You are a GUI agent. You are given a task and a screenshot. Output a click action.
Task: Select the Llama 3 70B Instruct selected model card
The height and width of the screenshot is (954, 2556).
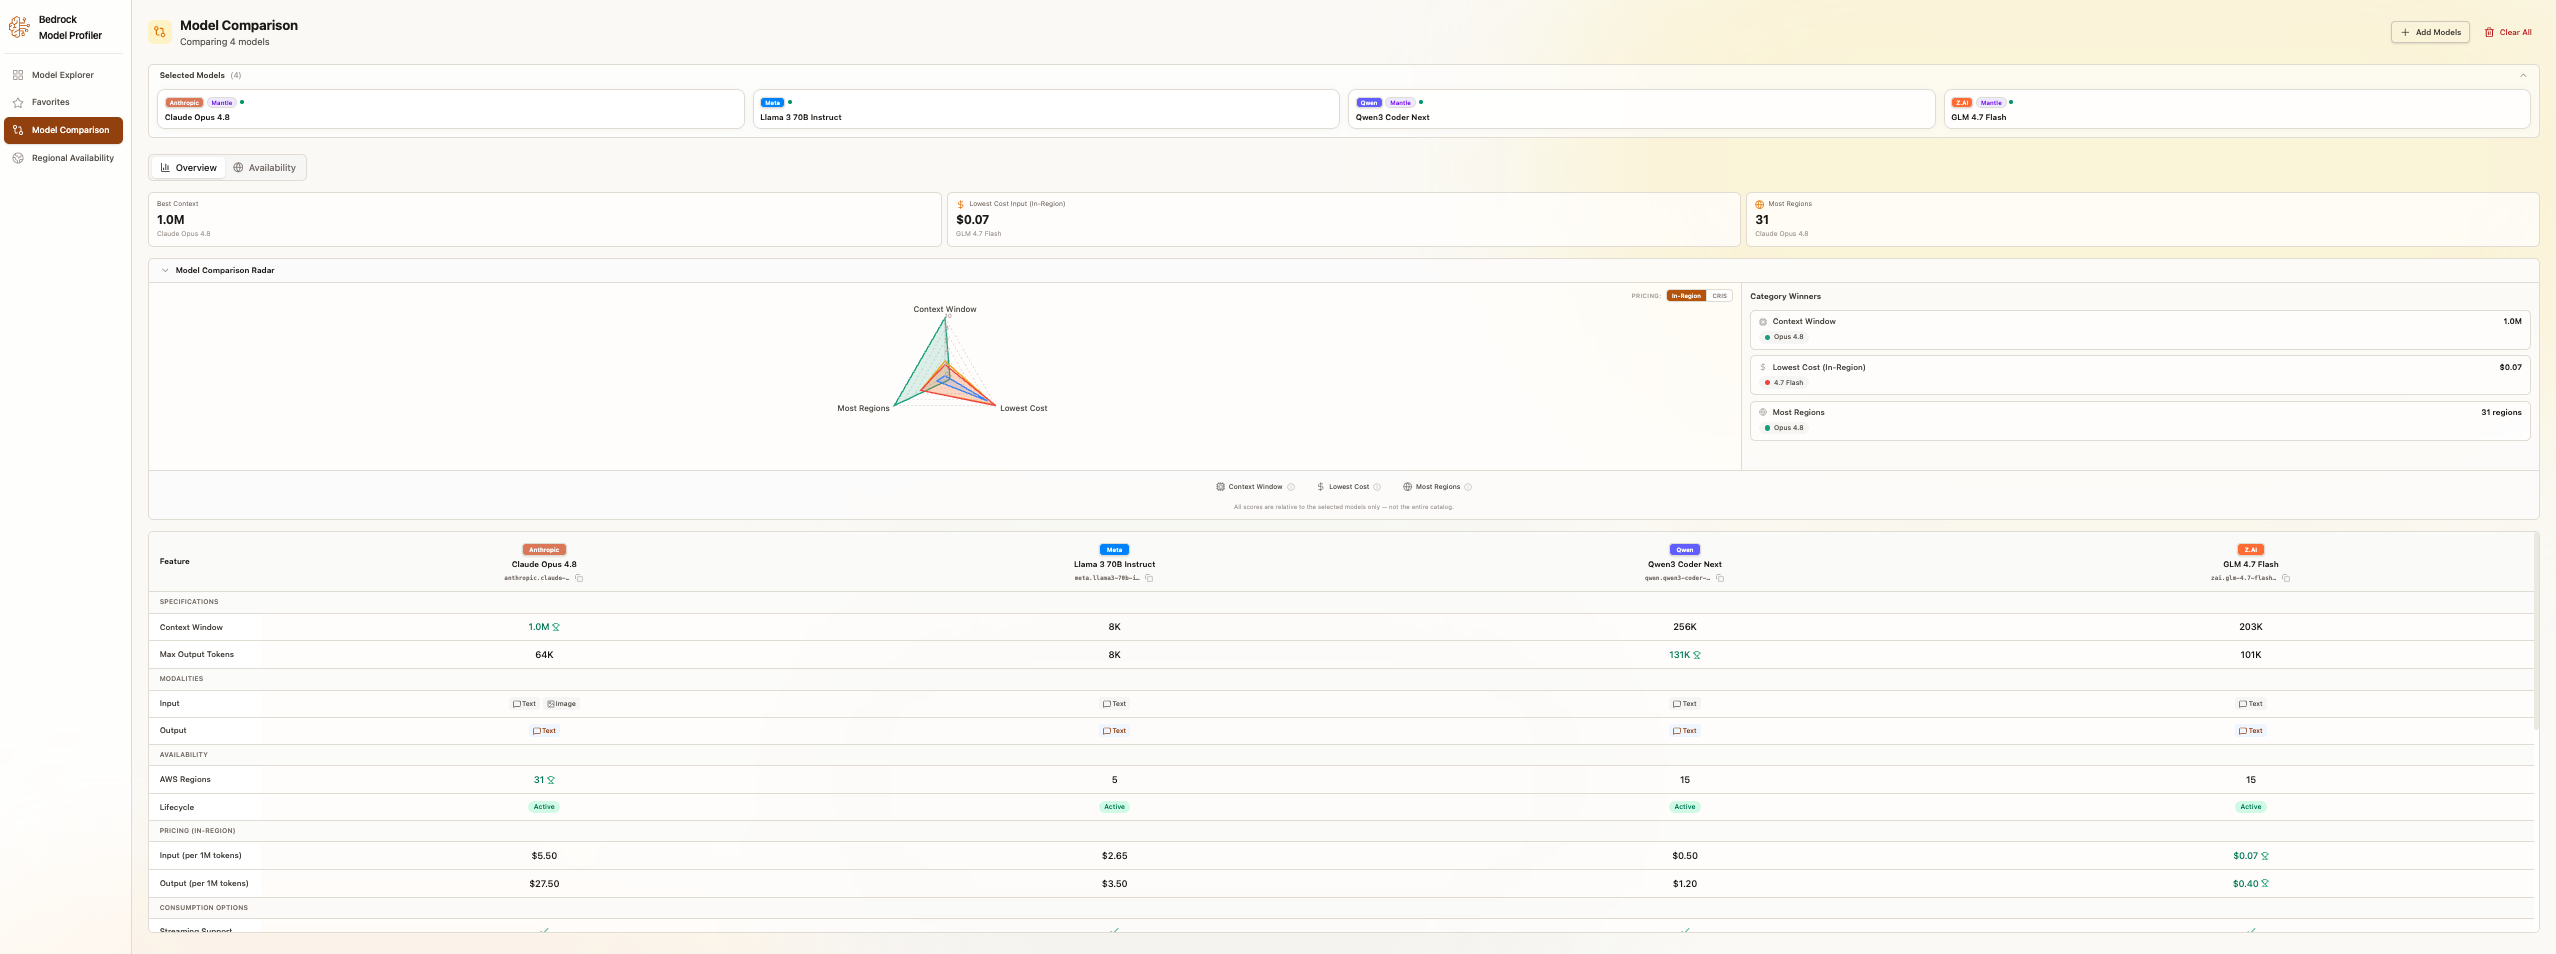[x=1046, y=109]
